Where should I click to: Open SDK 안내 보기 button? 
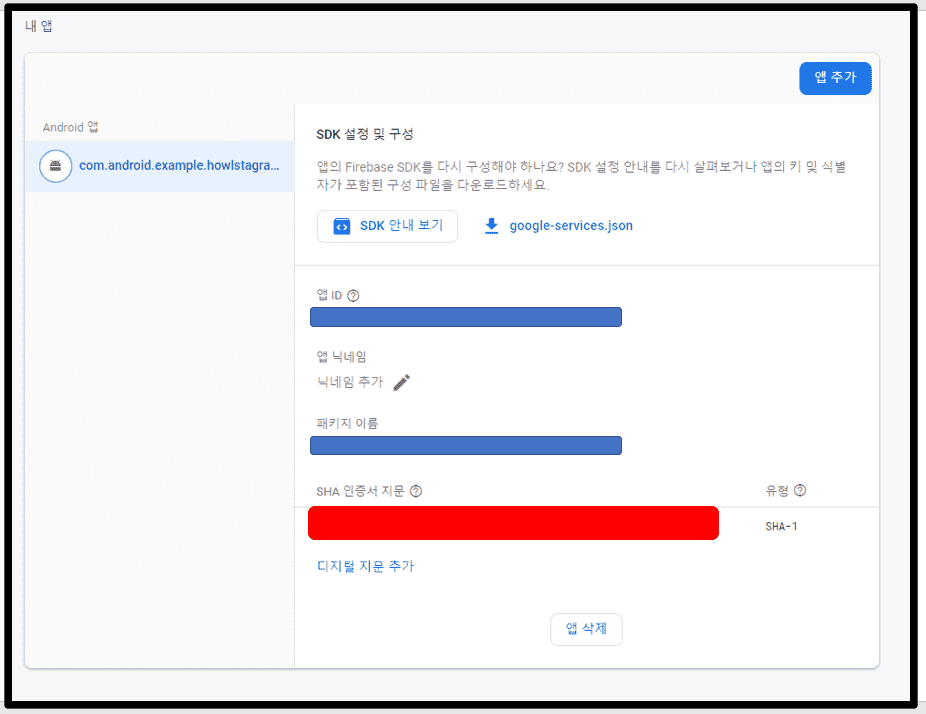point(387,226)
